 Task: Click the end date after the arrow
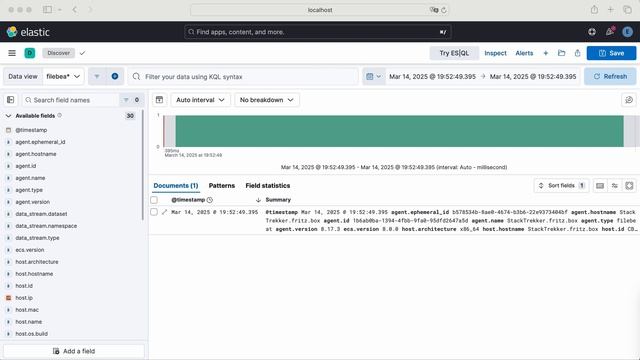pyautogui.click(x=533, y=76)
